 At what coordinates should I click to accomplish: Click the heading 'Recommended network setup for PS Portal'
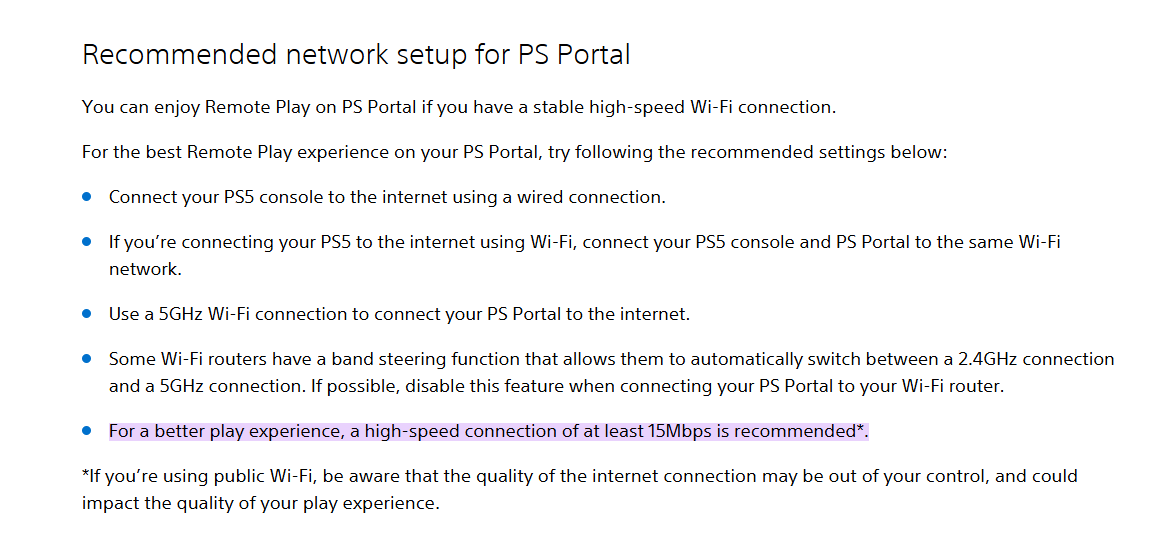(x=356, y=56)
